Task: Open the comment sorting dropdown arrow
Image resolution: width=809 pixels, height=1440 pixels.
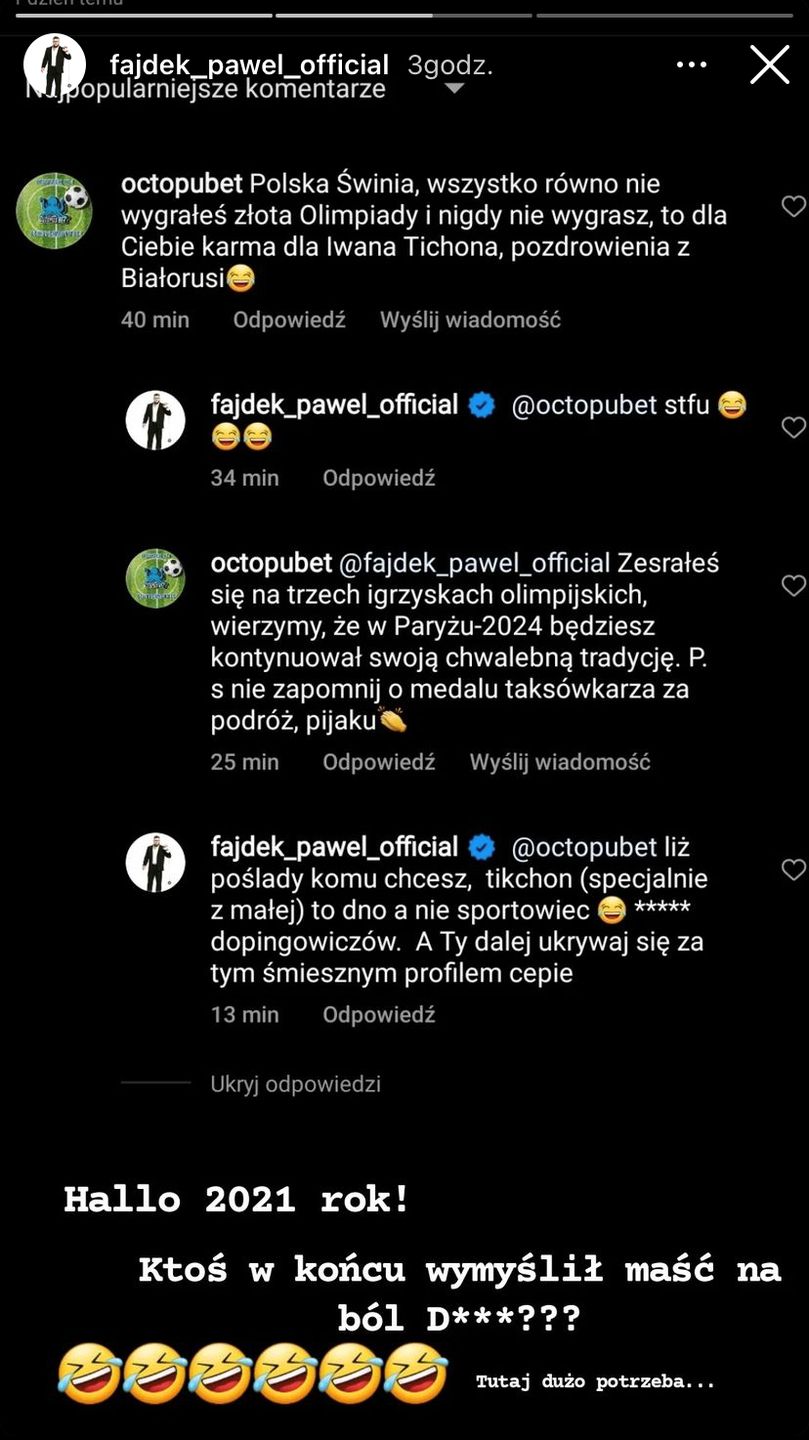Action: 454,89
